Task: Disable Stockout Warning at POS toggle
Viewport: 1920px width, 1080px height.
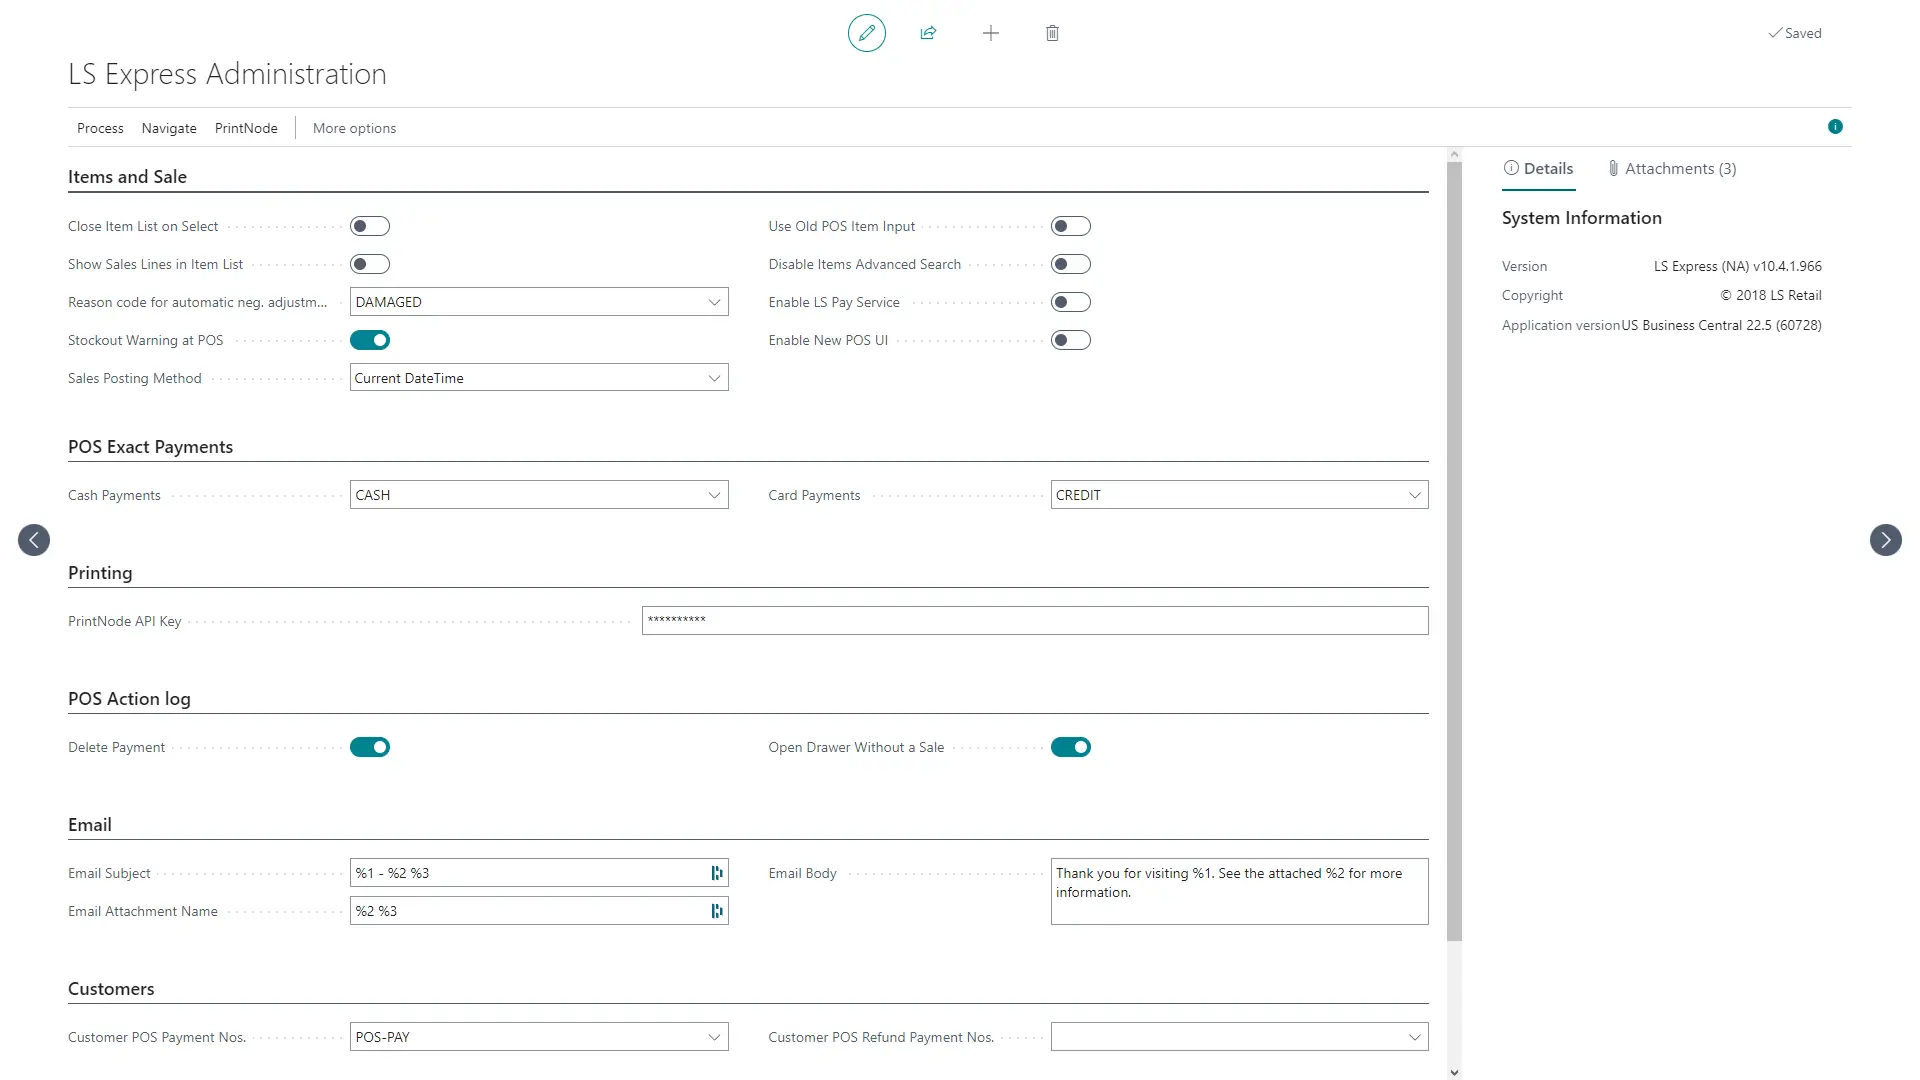Action: coord(370,340)
